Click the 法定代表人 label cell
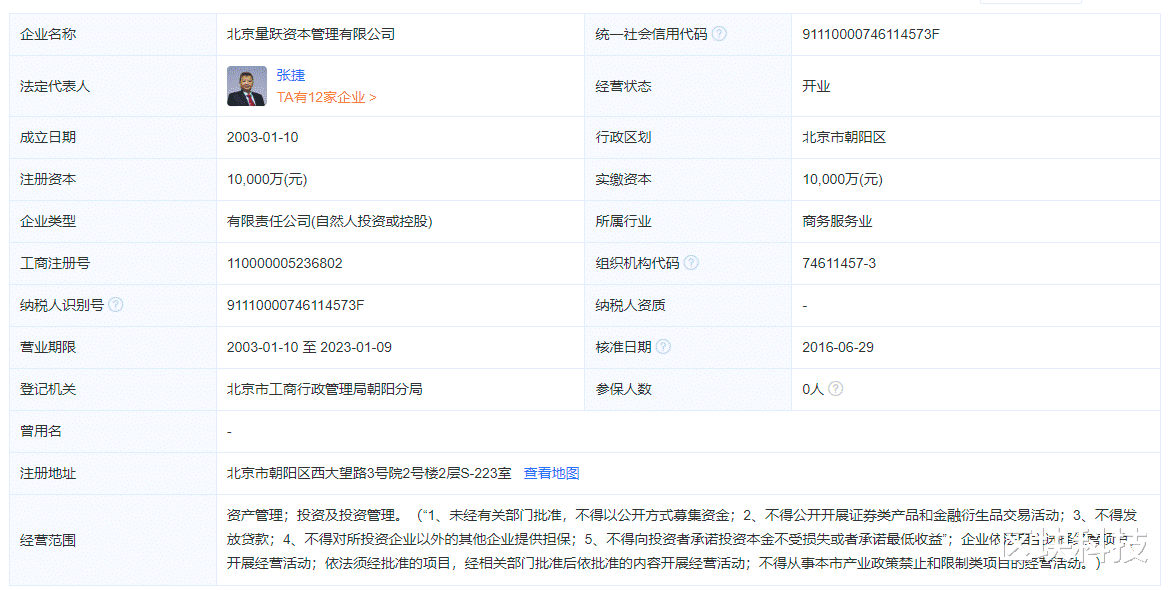 pos(112,86)
